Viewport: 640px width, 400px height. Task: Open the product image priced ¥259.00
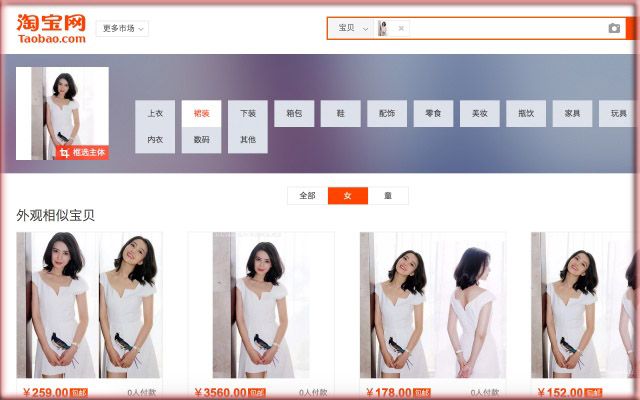click(89, 305)
